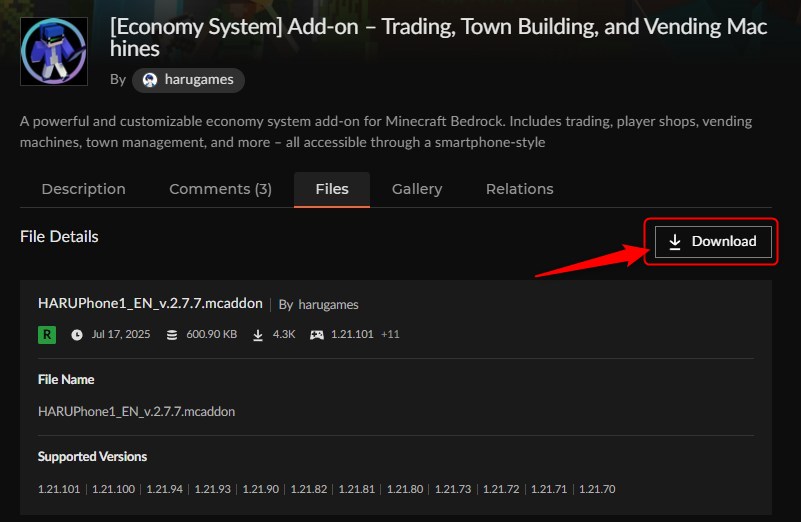Click supported version 1.21.80
801x522 pixels.
tap(405, 489)
